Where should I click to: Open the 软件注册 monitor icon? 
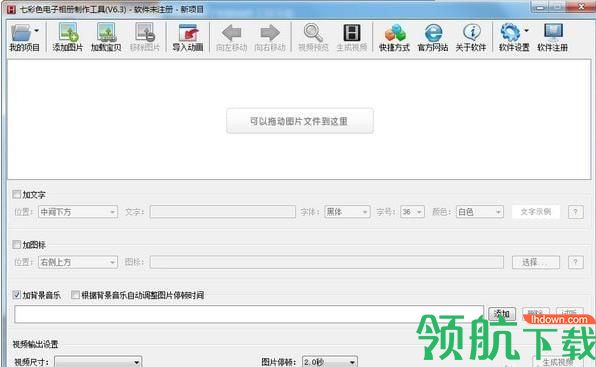coord(553,33)
